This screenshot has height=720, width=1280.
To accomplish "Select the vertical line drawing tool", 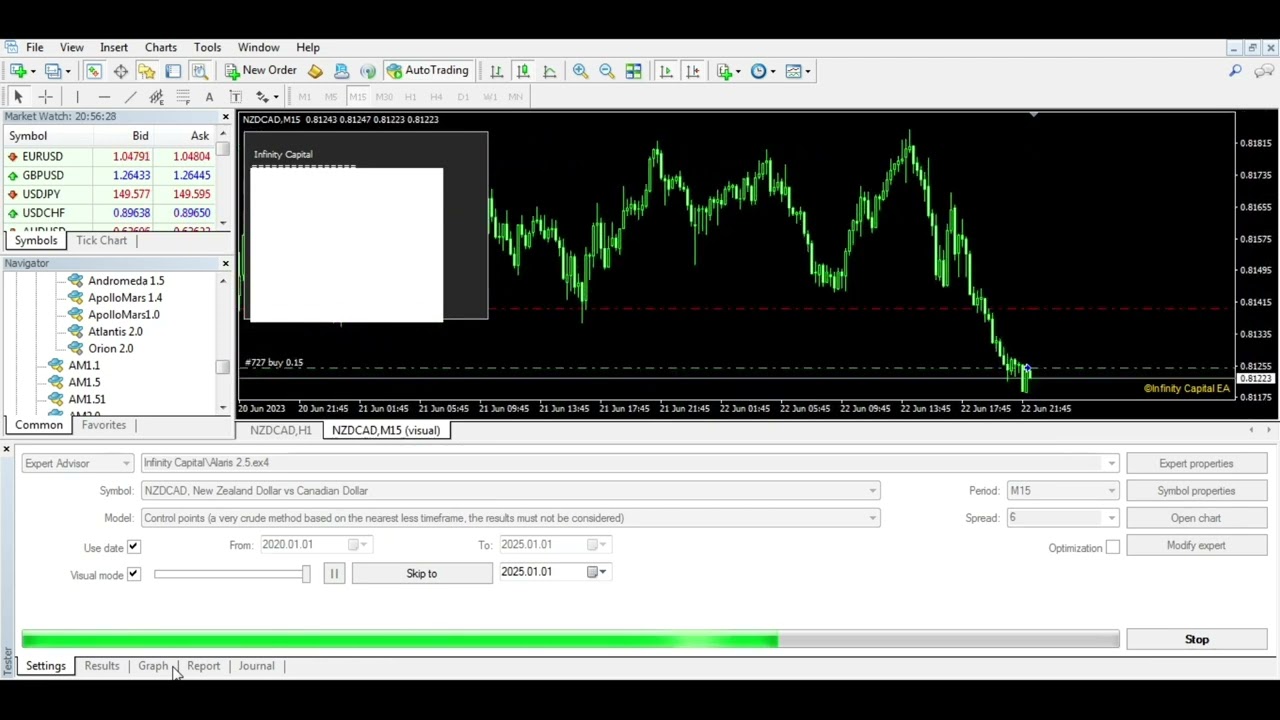I will pyautogui.click(x=77, y=97).
